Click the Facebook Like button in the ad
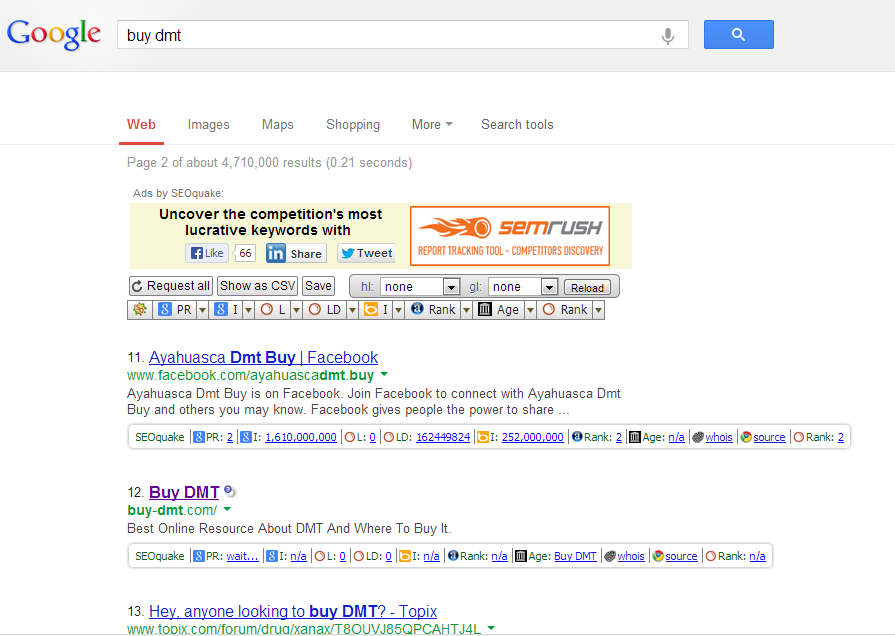Image resolution: width=895 pixels, height=636 pixels. coord(207,253)
